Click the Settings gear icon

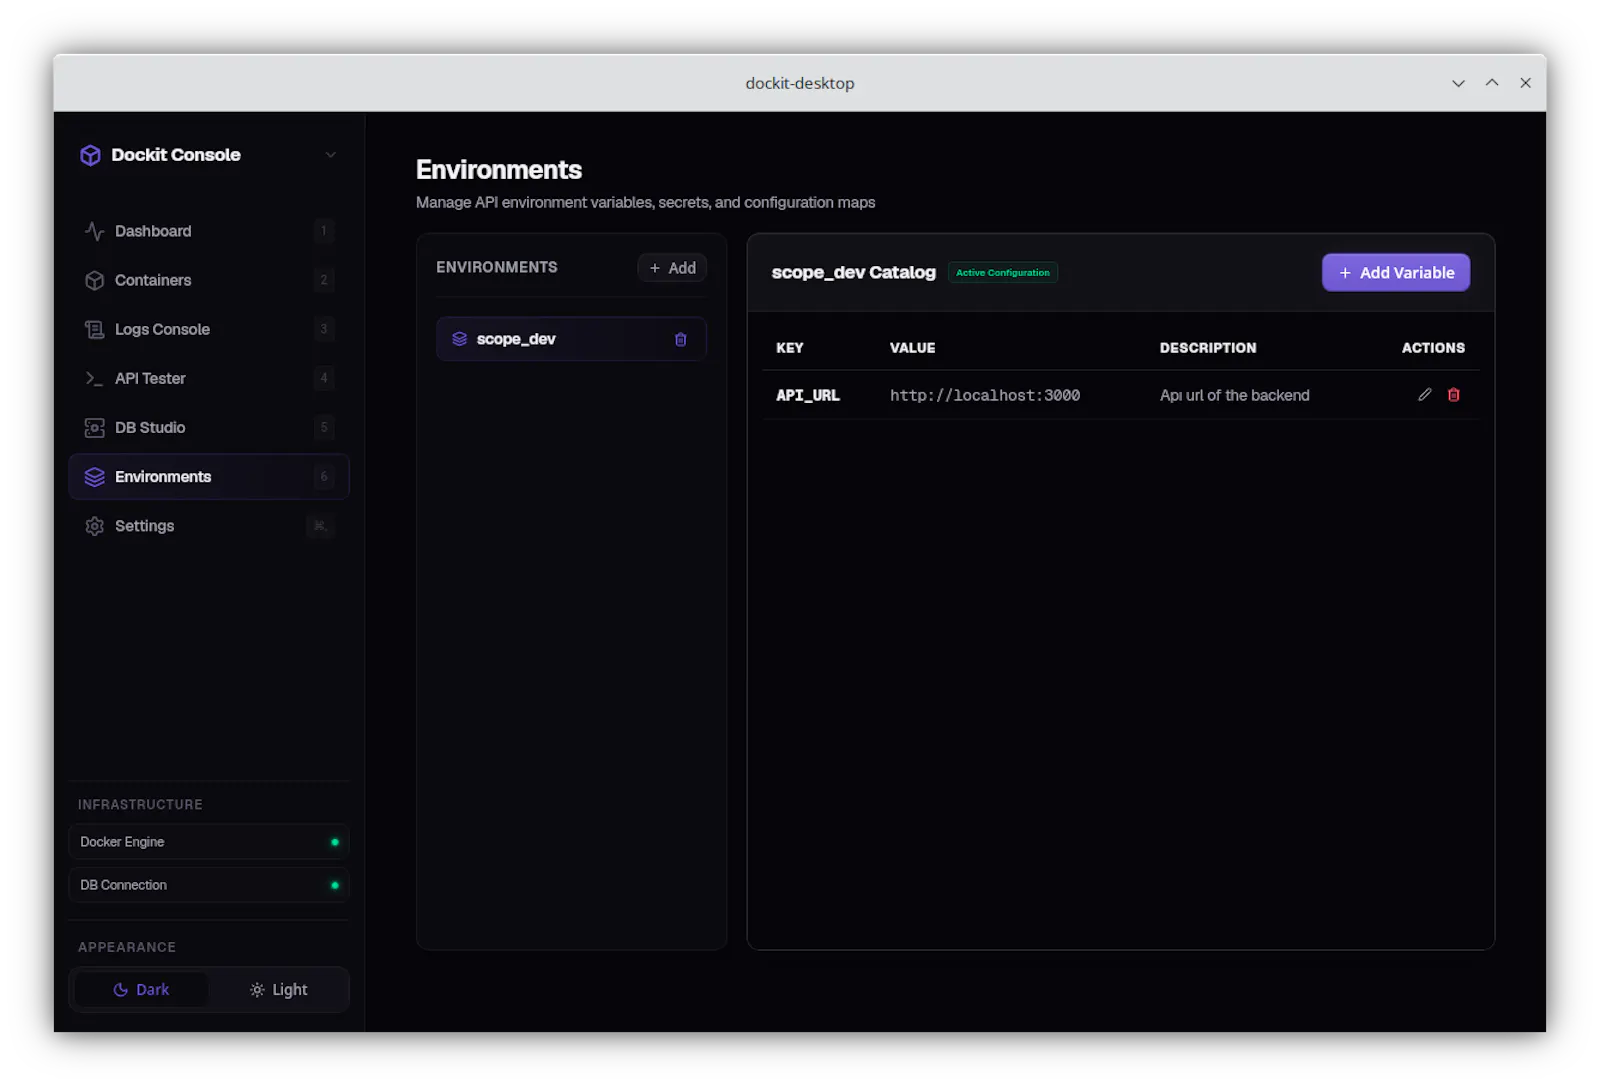tap(95, 526)
